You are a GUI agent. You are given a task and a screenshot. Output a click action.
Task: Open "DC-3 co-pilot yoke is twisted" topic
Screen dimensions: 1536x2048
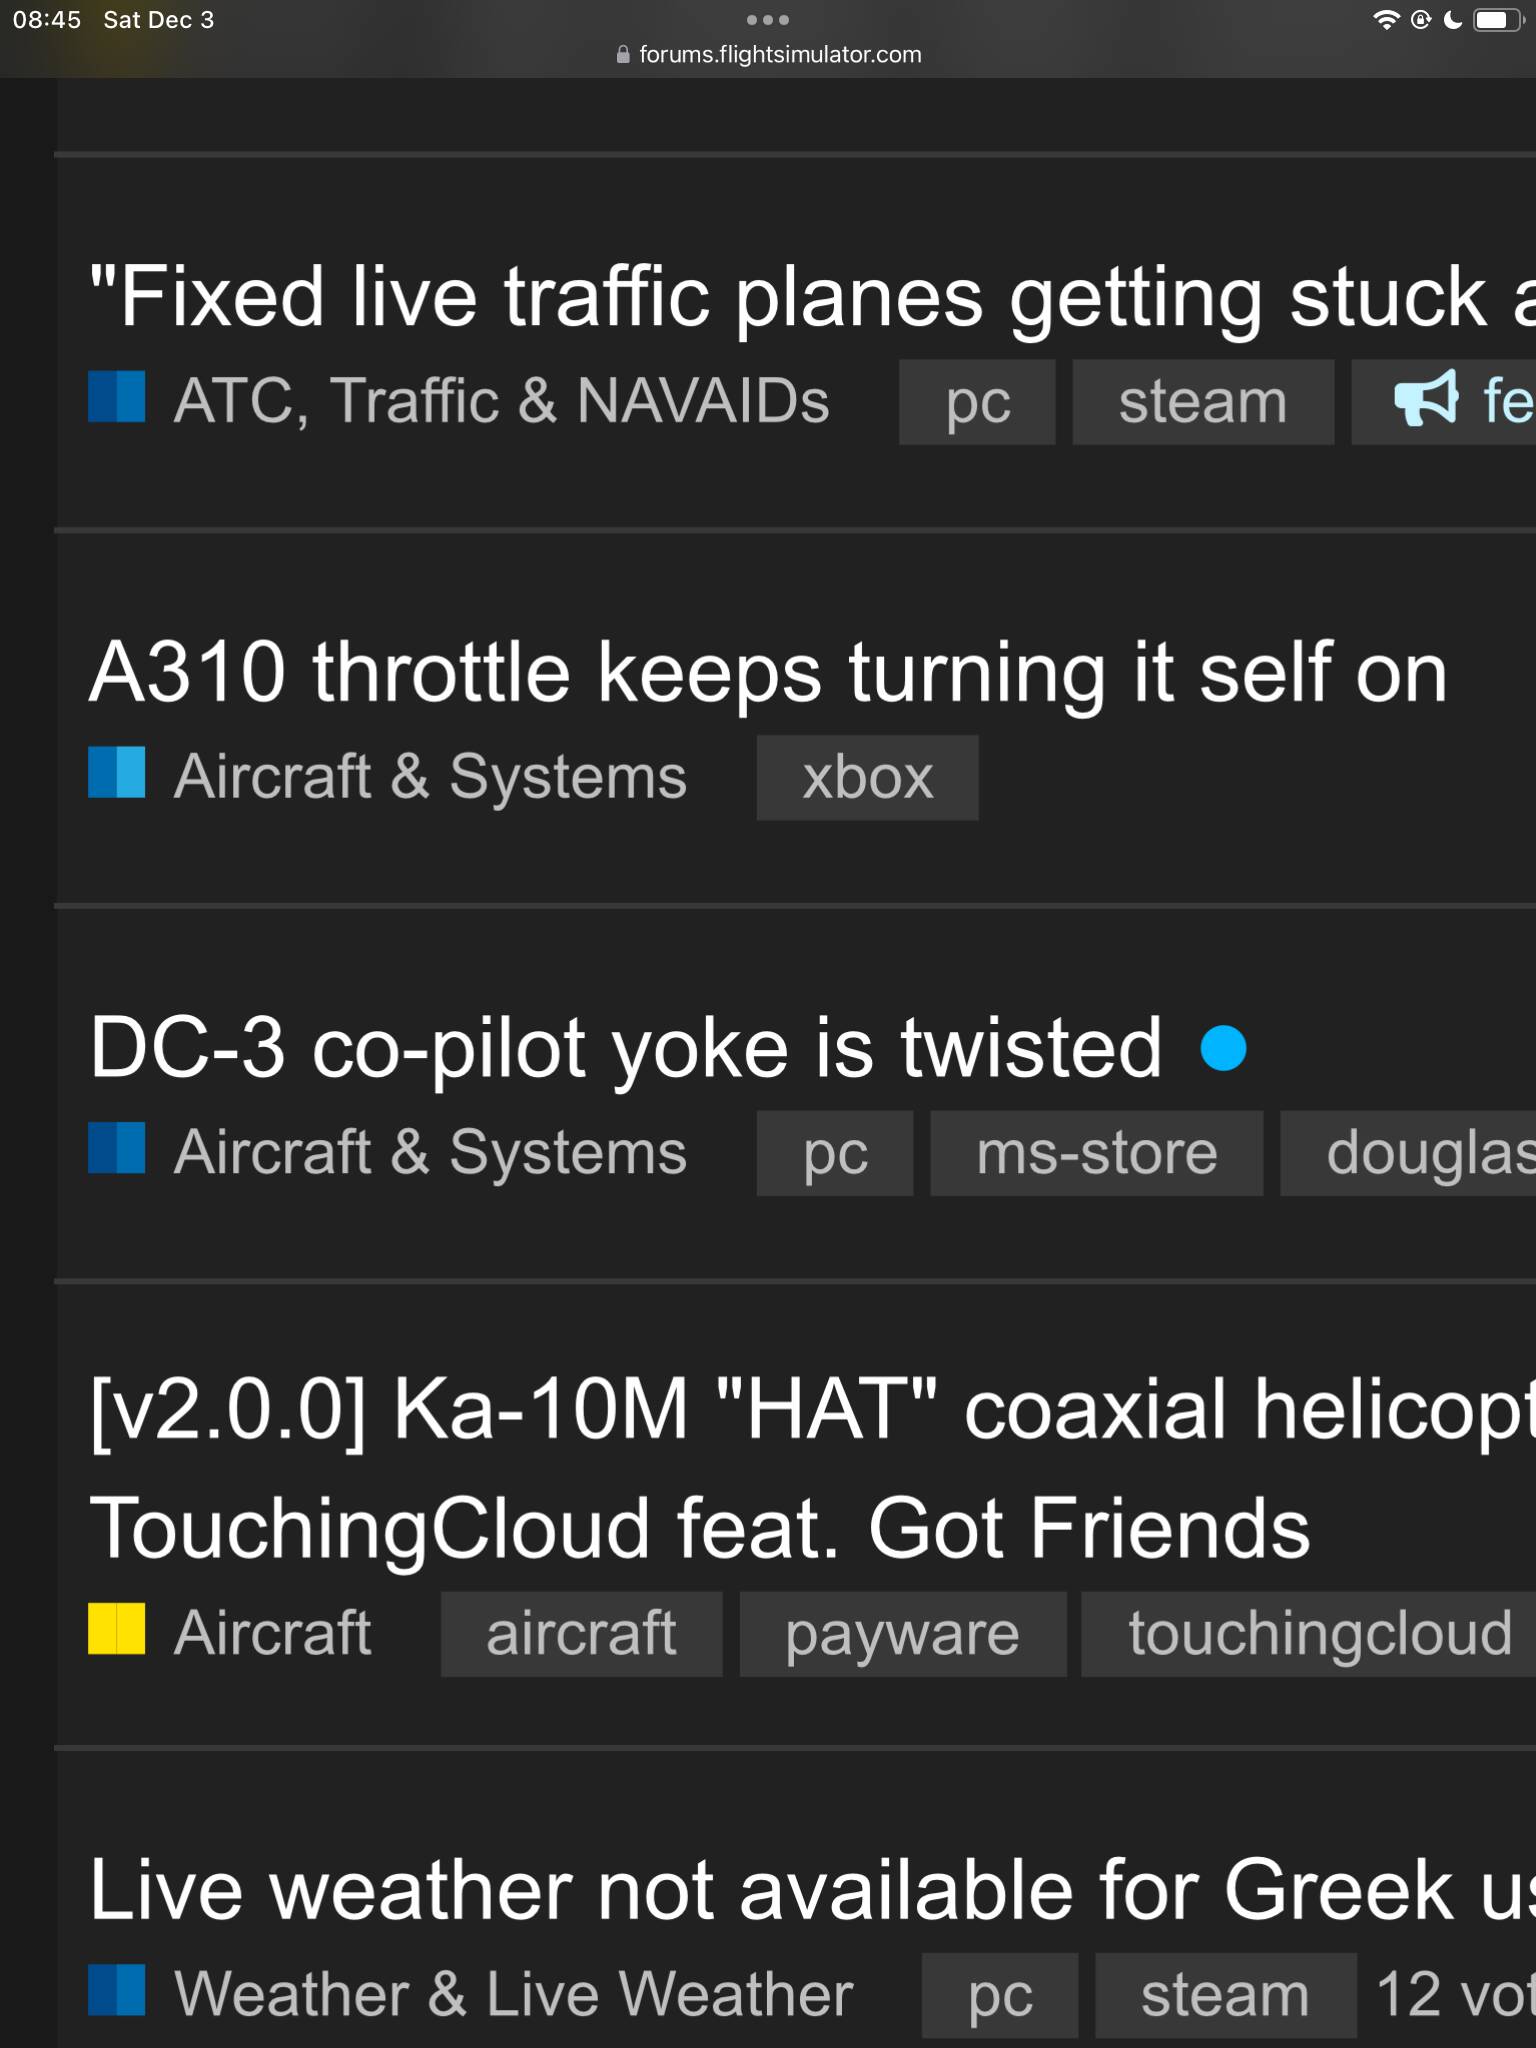pos(626,1048)
